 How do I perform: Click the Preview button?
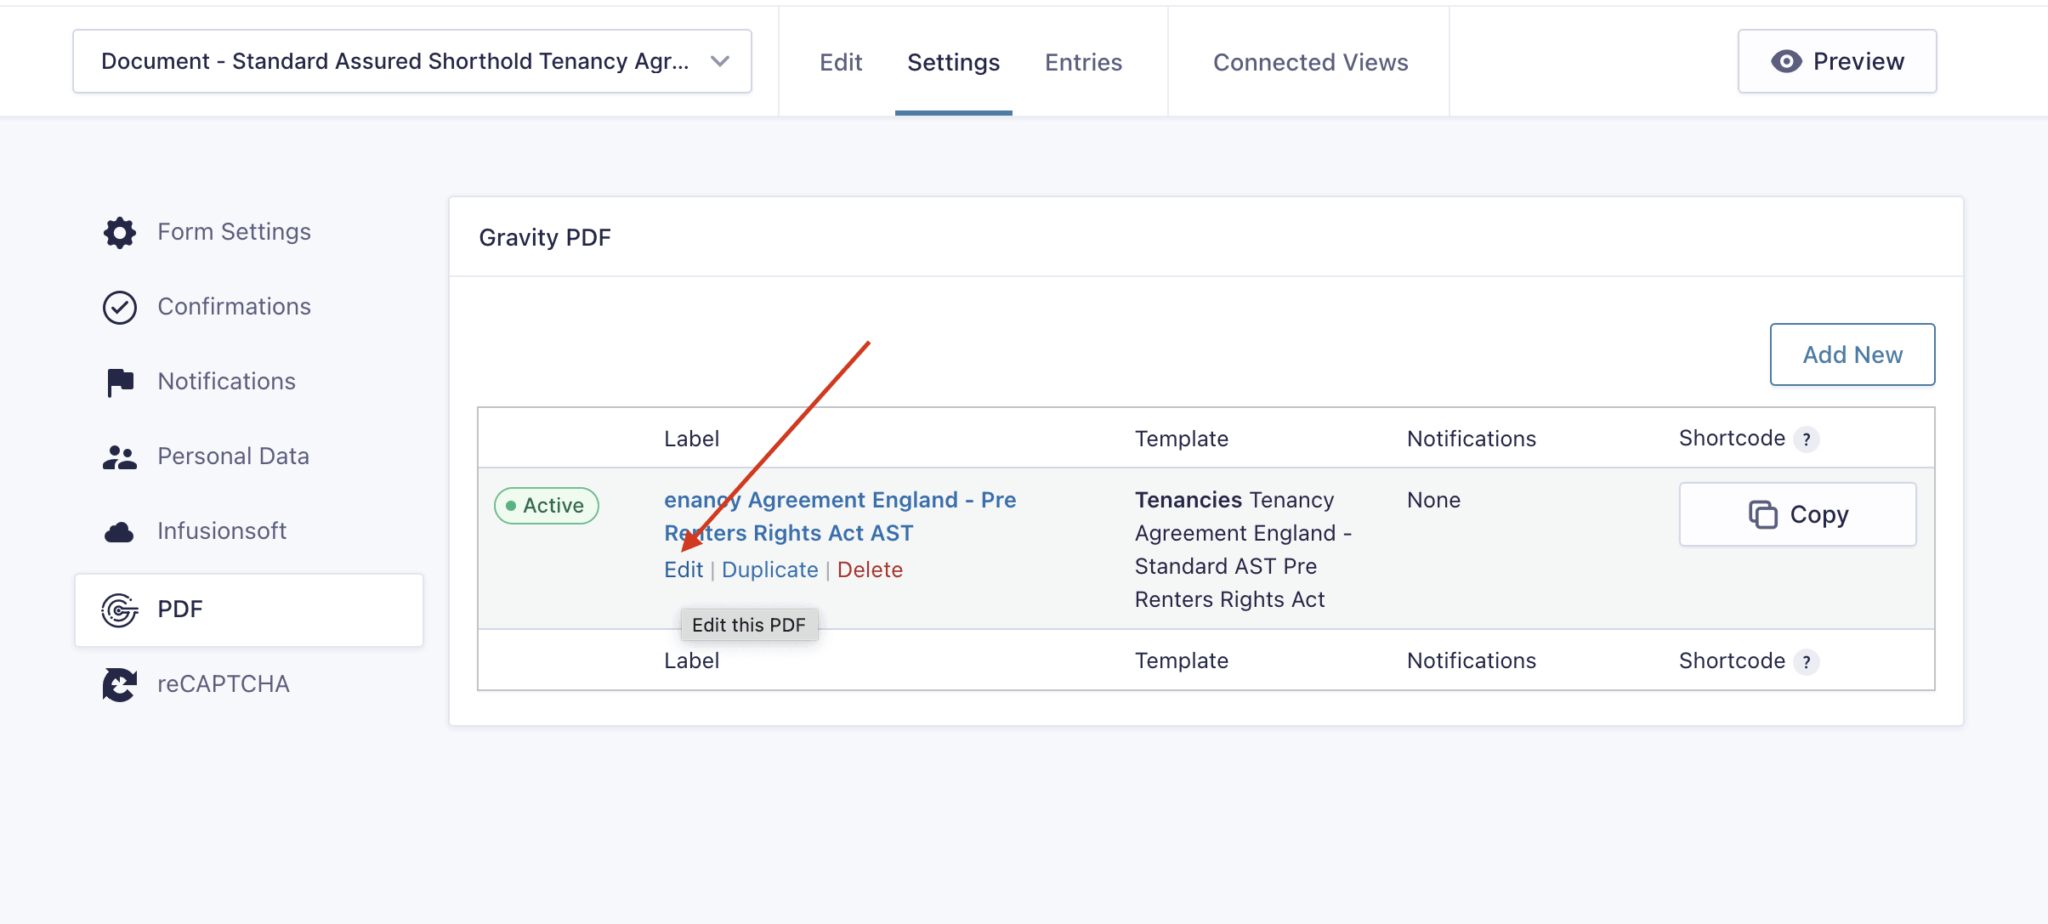1837,61
